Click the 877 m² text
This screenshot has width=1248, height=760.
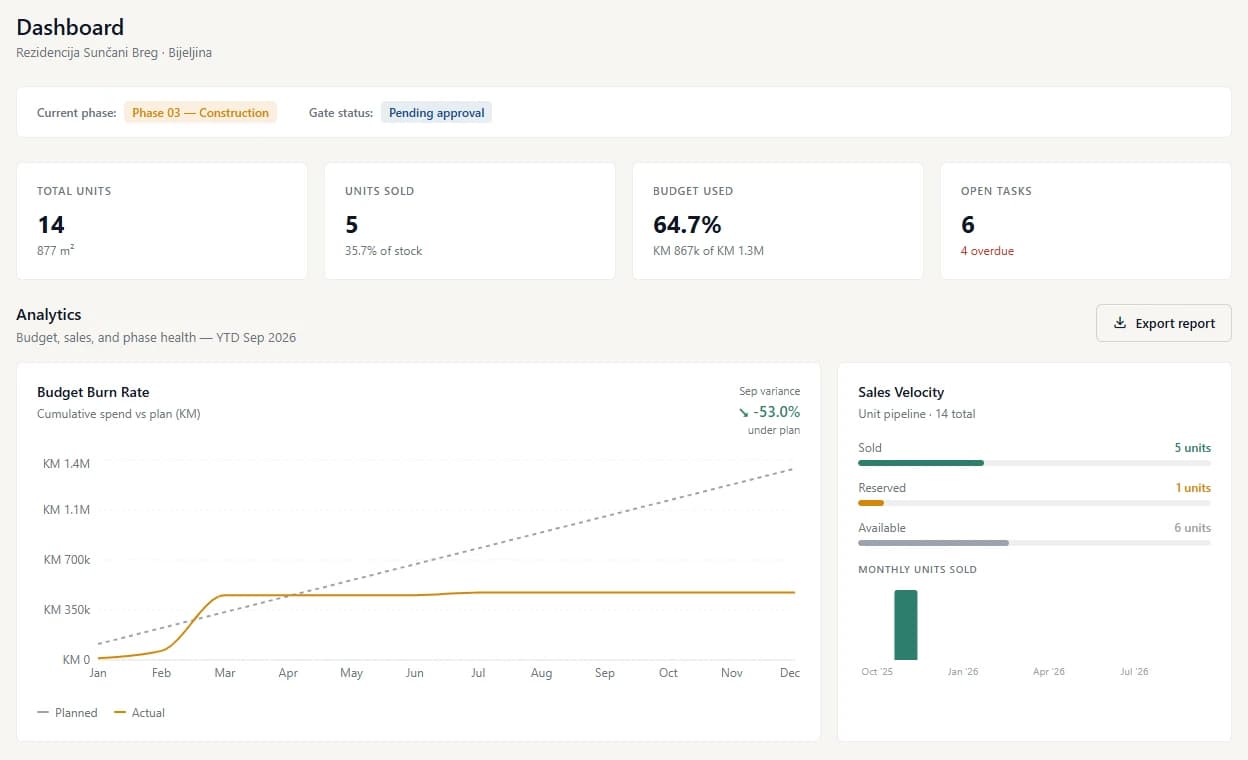coord(56,250)
